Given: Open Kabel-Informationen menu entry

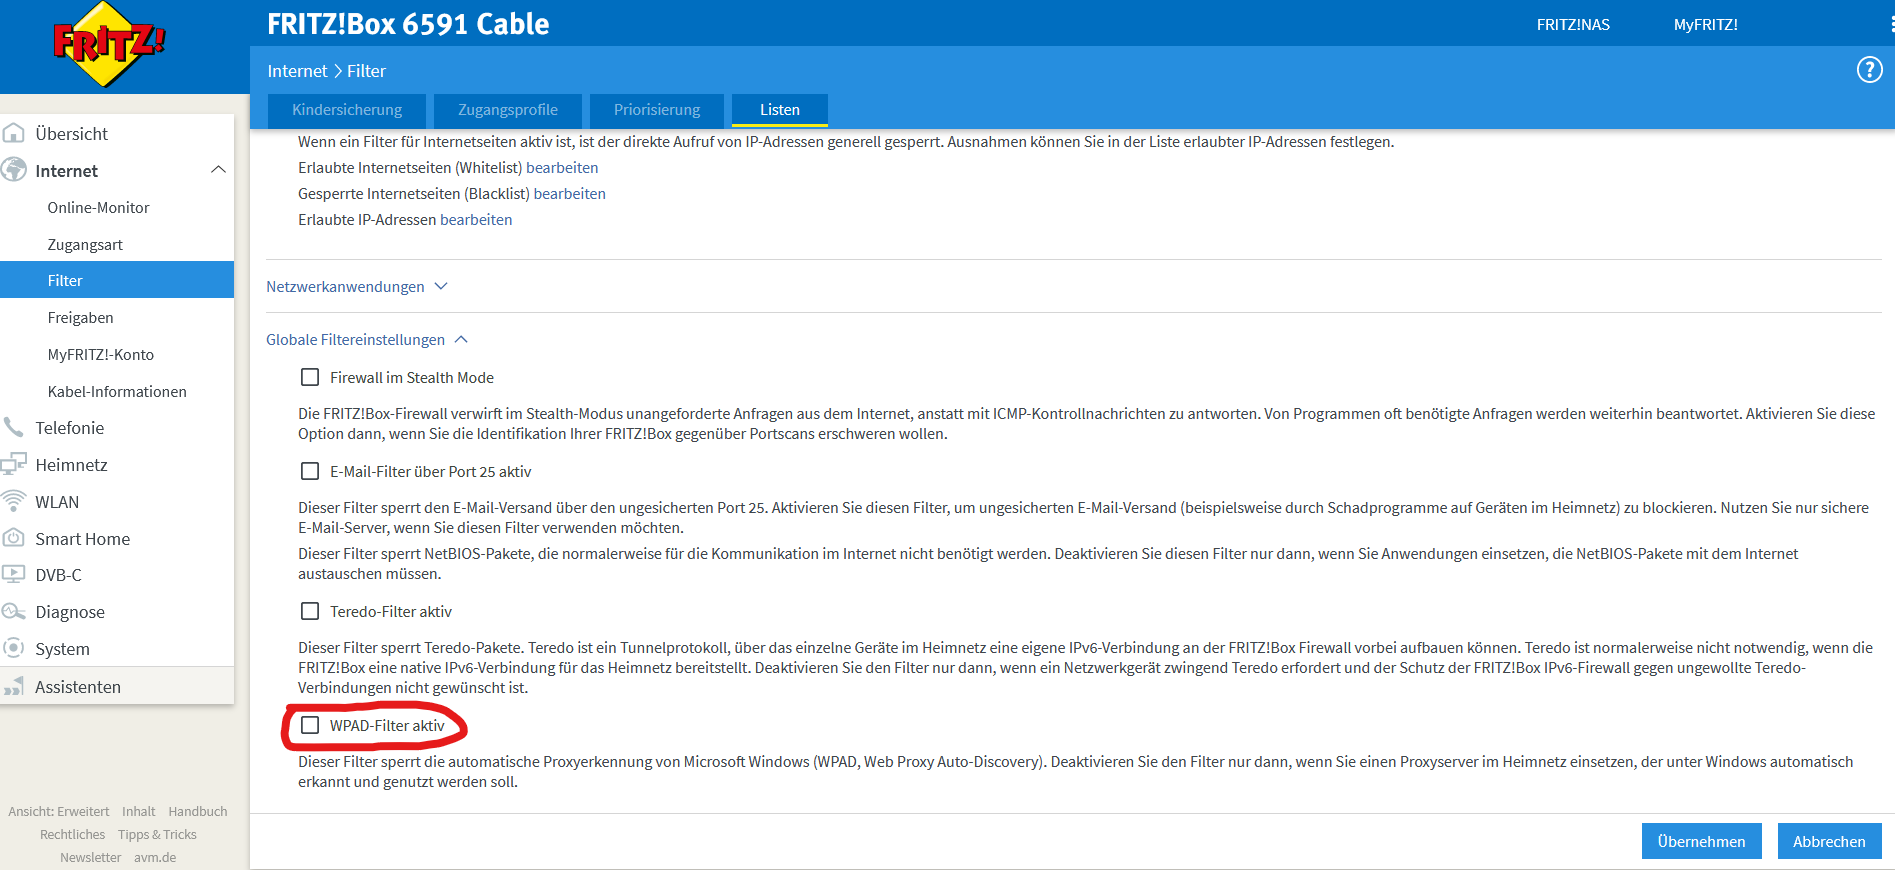Looking at the screenshot, I should click(x=117, y=391).
